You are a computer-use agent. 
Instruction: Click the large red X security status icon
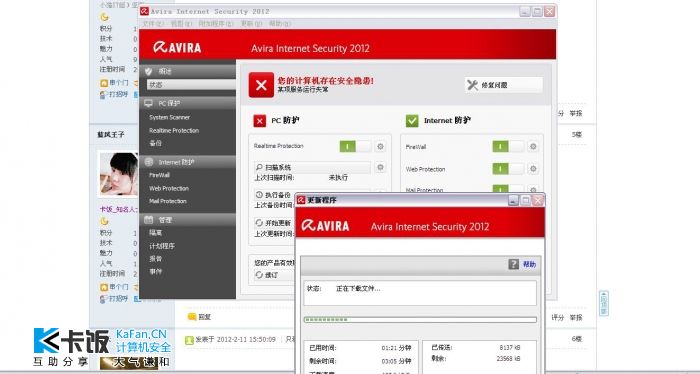261,85
